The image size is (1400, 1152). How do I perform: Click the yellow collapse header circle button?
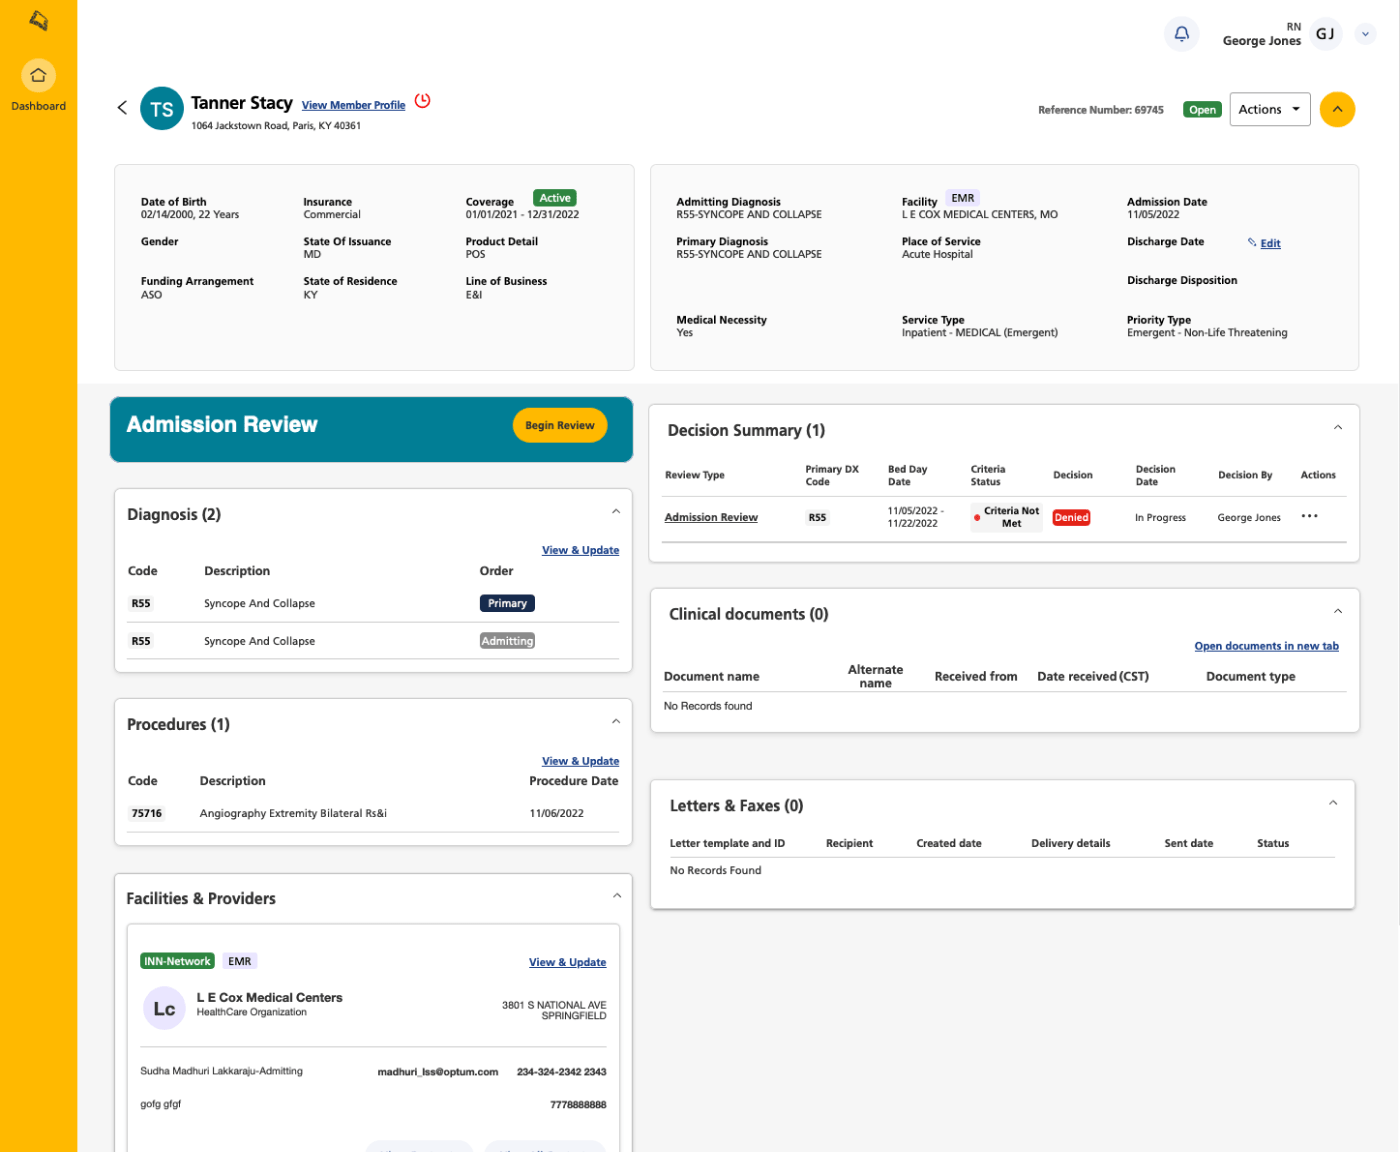tap(1337, 110)
